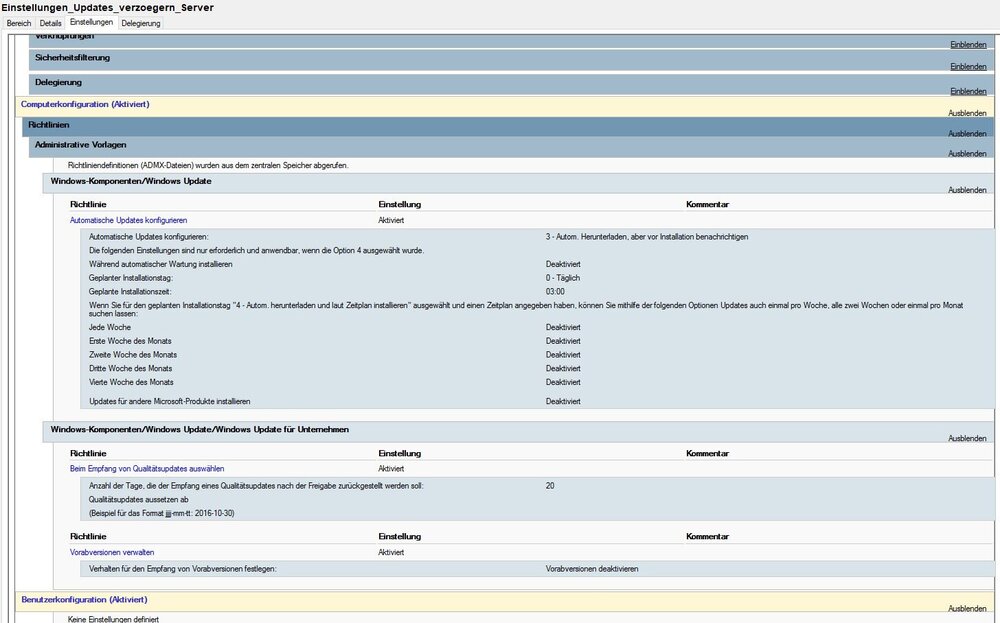Screen dimensions: 1000x623
Task: Expand Sicherheitsfilterung via its Einblenden link
Action: pyautogui.click(x=967, y=67)
